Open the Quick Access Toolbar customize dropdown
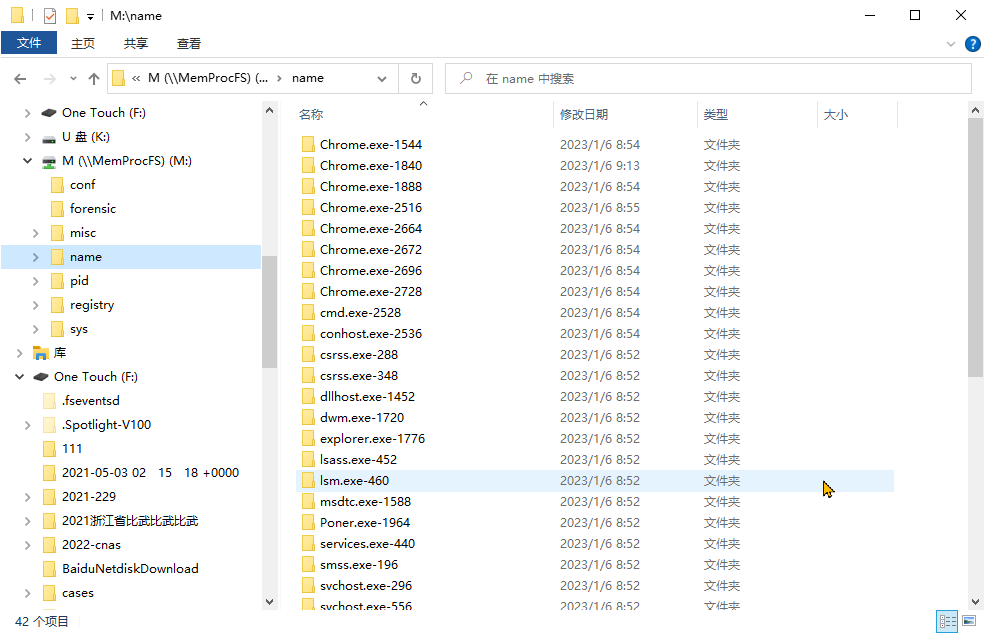985x634 pixels. coord(90,17)
